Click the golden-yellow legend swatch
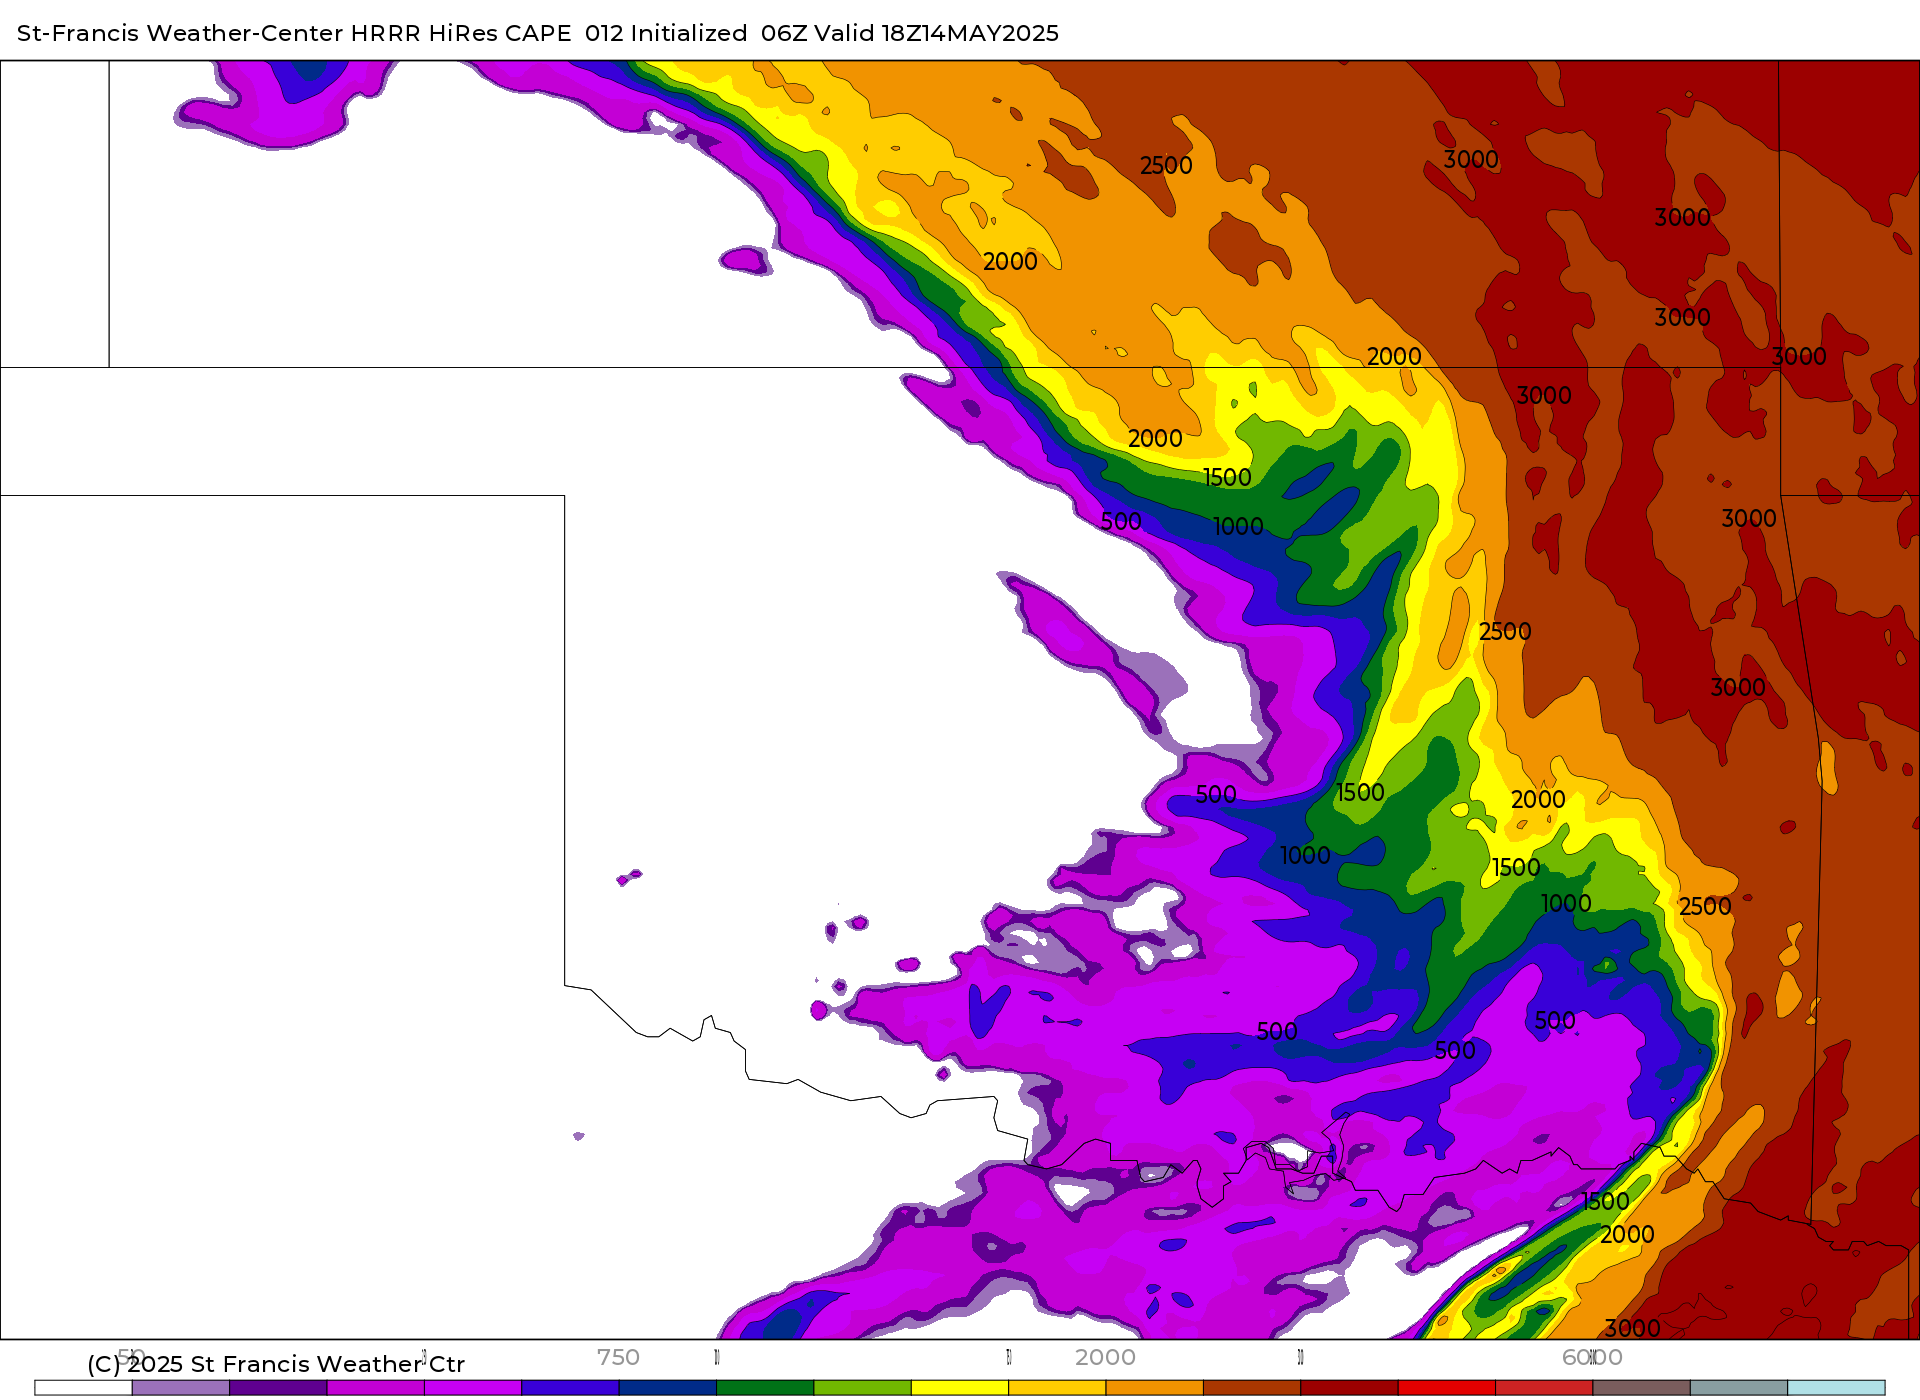 (x=1057, y=1388)
